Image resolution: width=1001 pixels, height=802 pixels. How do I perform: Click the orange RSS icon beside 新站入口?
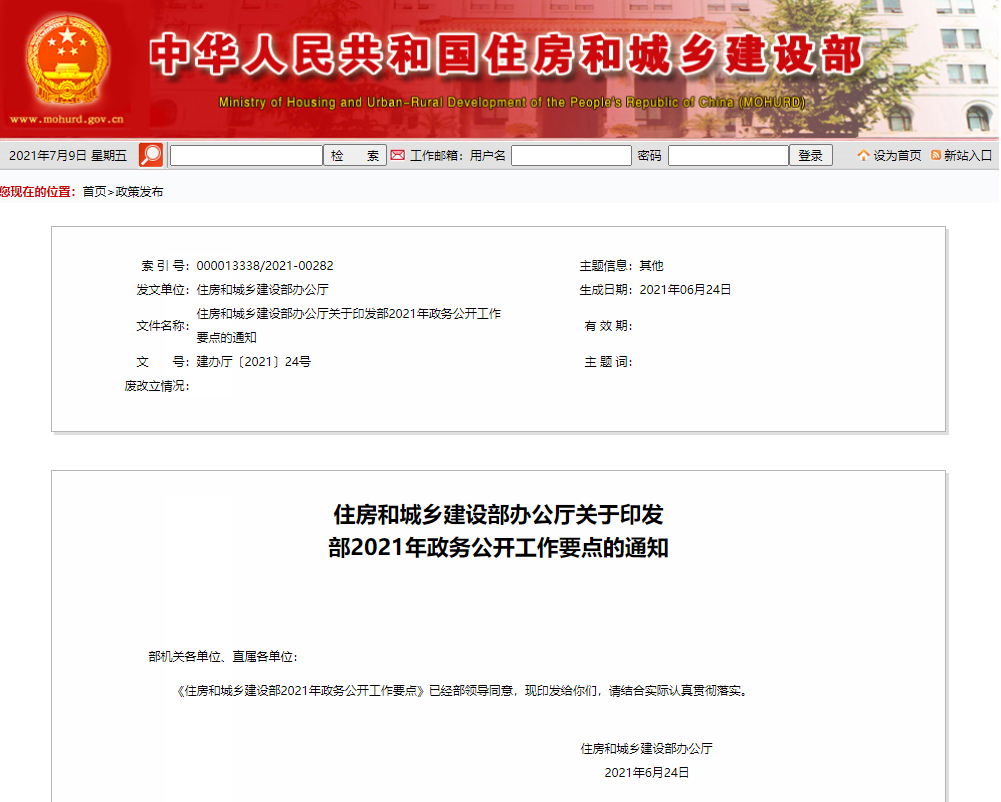pos(936,155)
